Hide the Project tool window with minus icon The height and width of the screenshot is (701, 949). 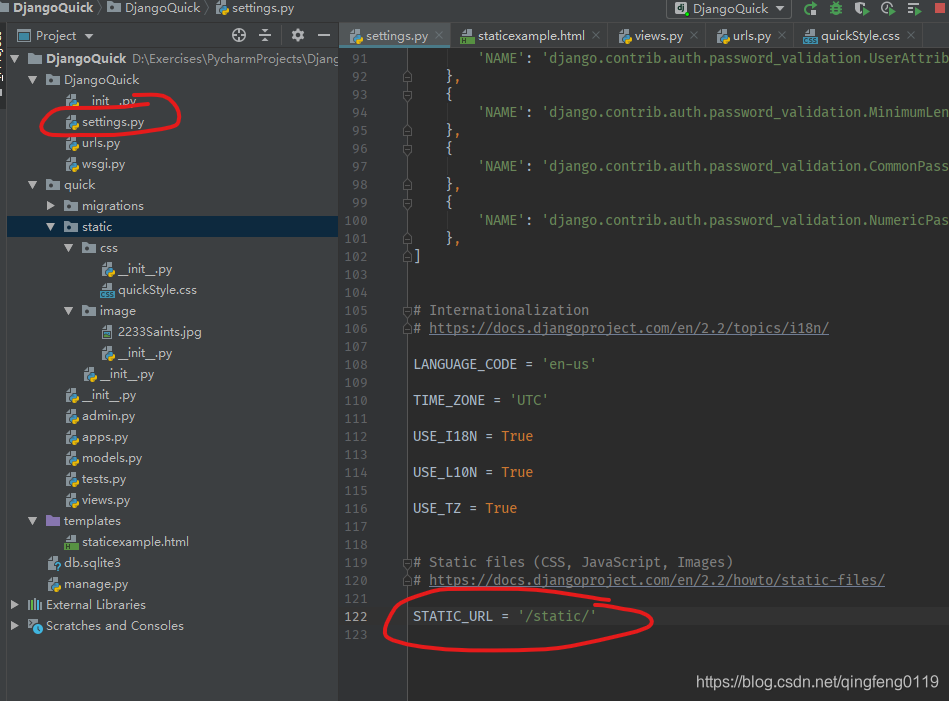(324, 36)
